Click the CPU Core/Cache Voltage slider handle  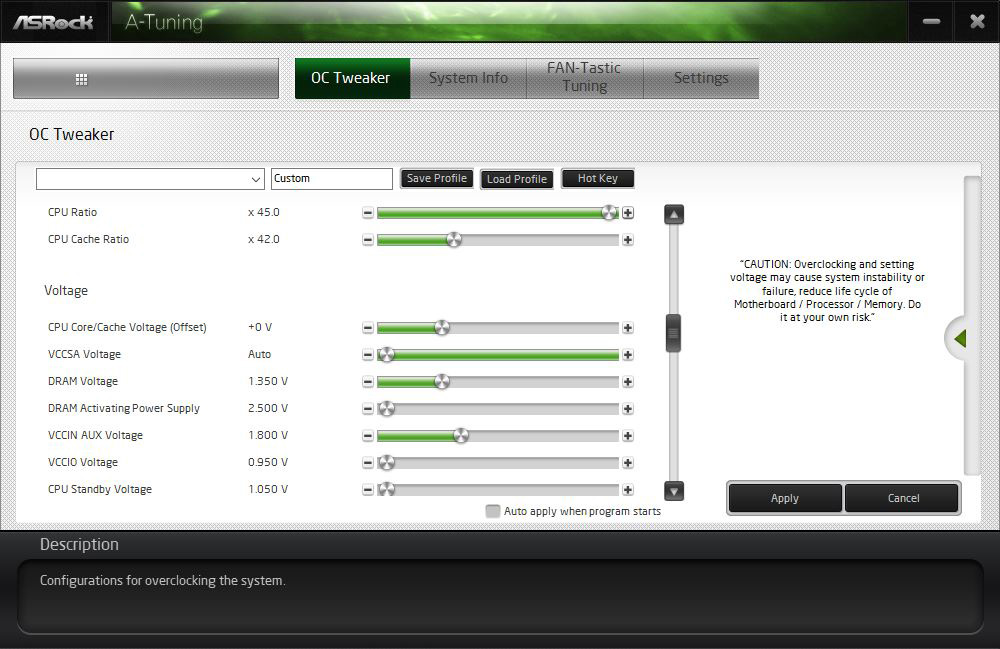(442, 328)
